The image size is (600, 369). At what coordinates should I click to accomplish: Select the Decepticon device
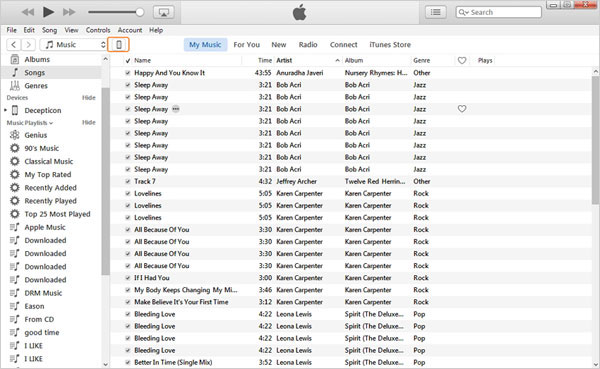(x=43, y=111)
